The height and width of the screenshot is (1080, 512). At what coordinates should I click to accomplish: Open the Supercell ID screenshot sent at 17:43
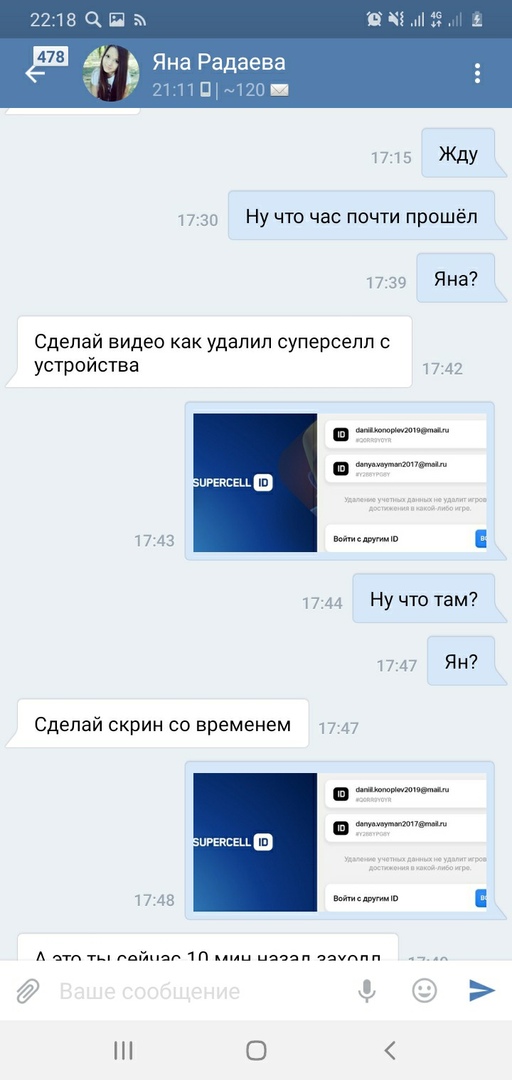click(340, 481)
